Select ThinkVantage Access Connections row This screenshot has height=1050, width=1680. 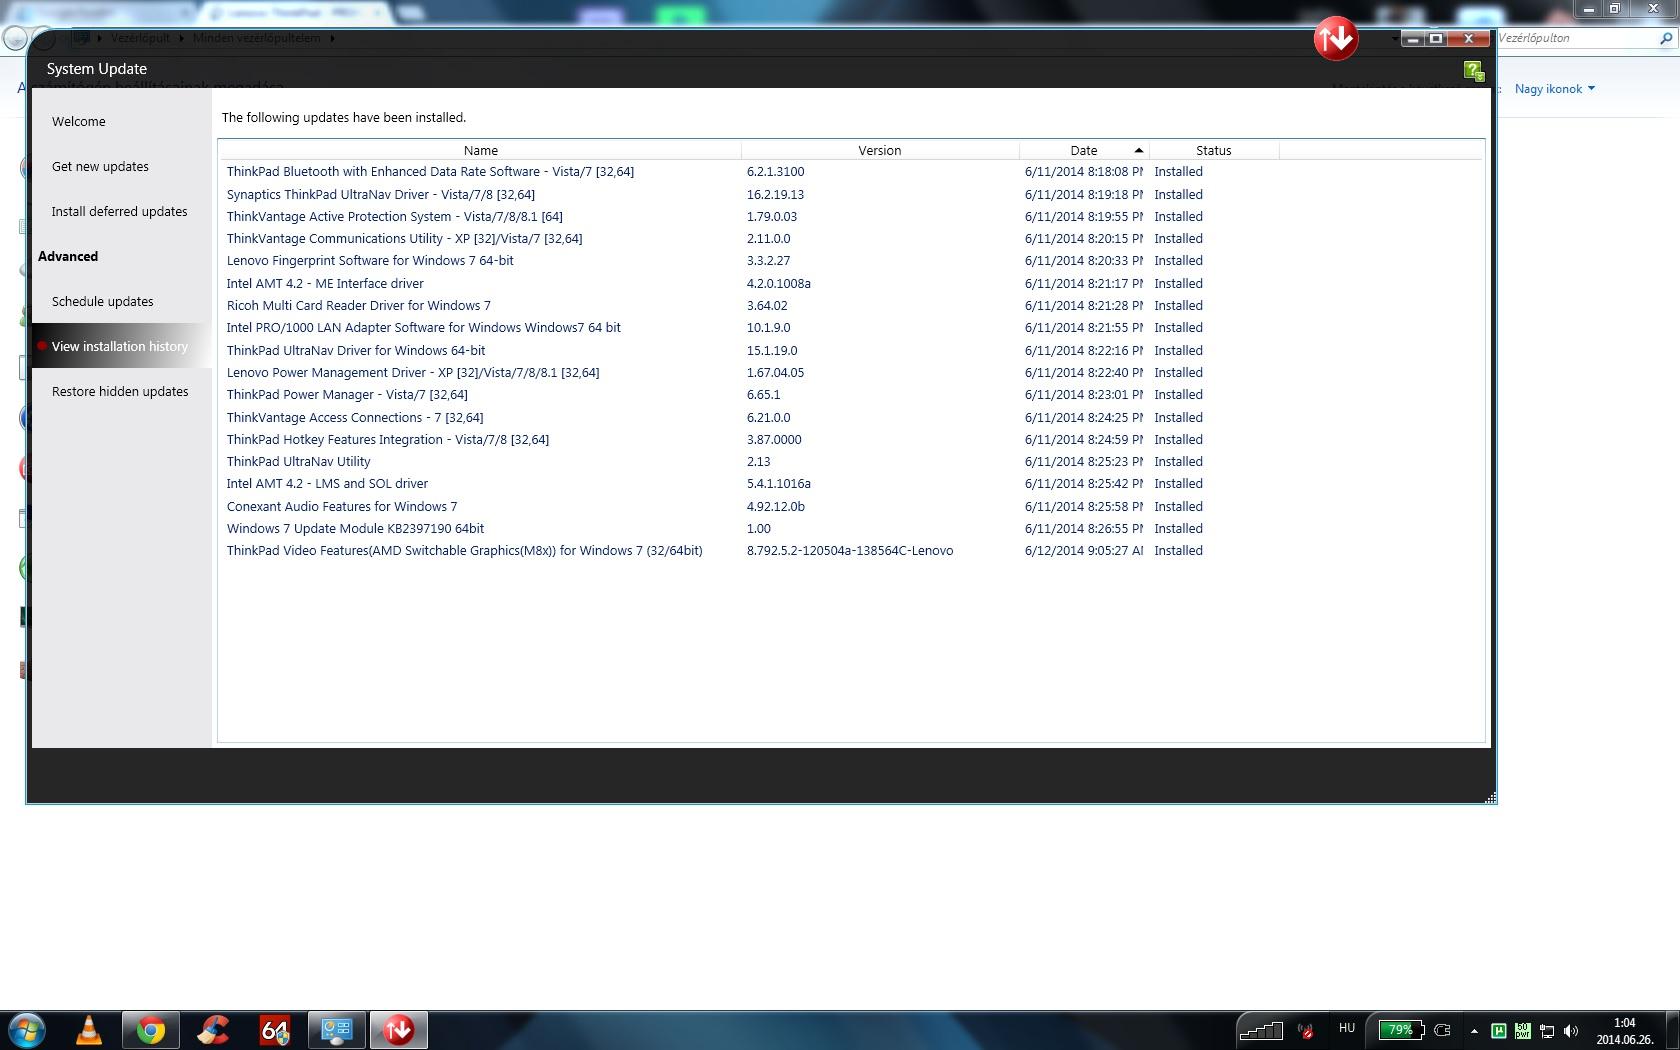coord(850,417)
